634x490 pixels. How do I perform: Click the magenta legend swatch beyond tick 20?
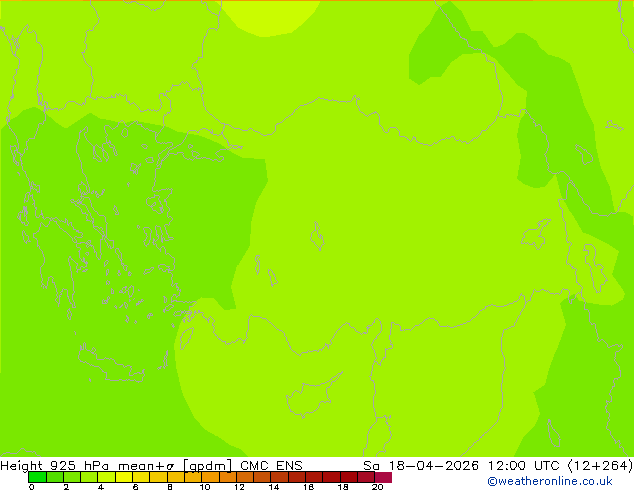384,477
